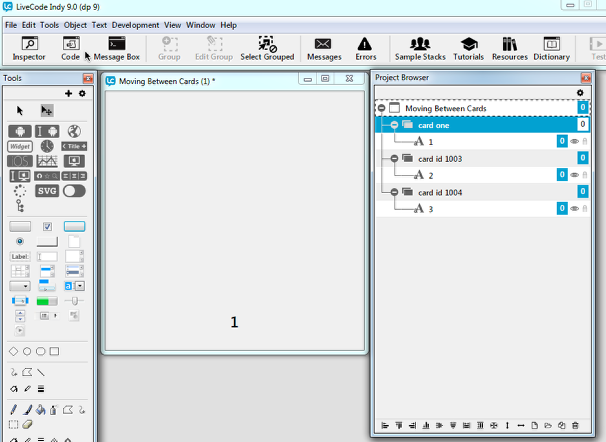
Task: Select the Clock widget
Action: pos(47,146)
